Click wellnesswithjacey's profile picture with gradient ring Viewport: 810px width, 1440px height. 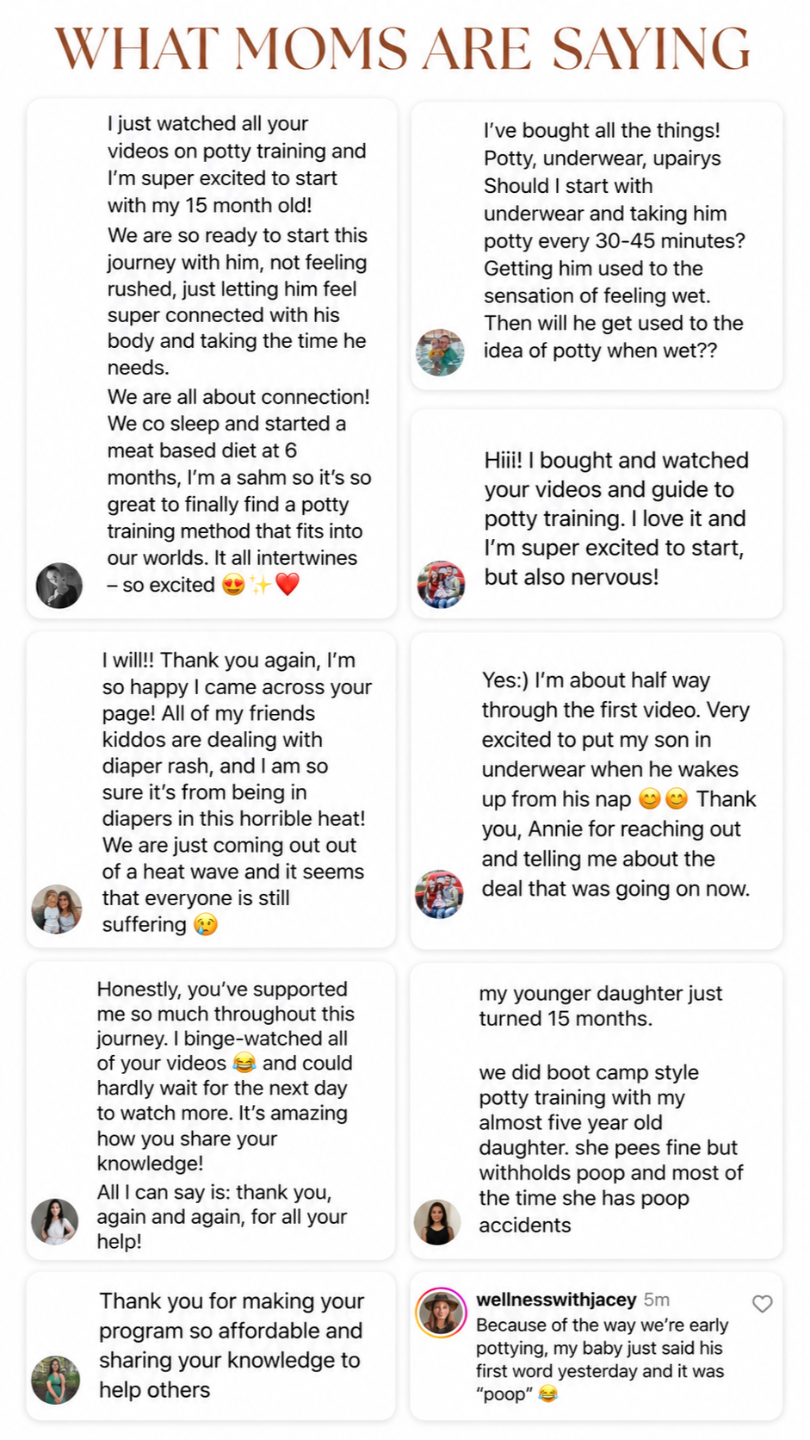[441, 1313]
